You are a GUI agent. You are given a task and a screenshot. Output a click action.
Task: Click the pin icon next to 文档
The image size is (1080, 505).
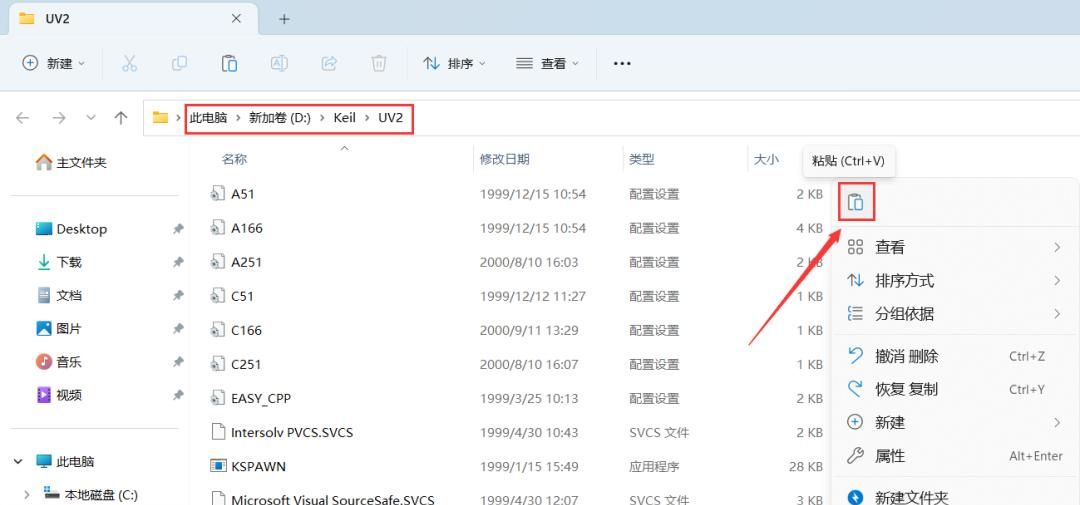[x=178, y=296]
